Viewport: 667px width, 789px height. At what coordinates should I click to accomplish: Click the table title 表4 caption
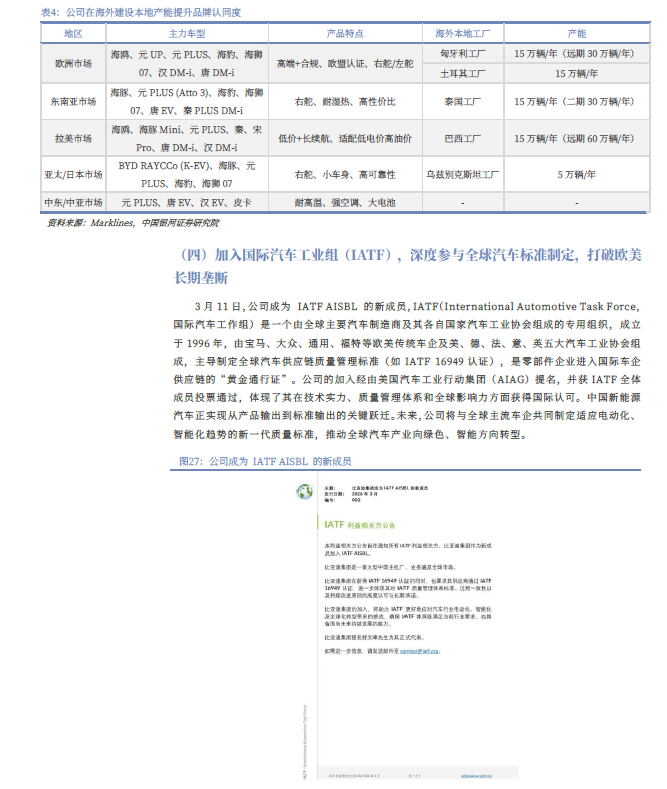141,12
